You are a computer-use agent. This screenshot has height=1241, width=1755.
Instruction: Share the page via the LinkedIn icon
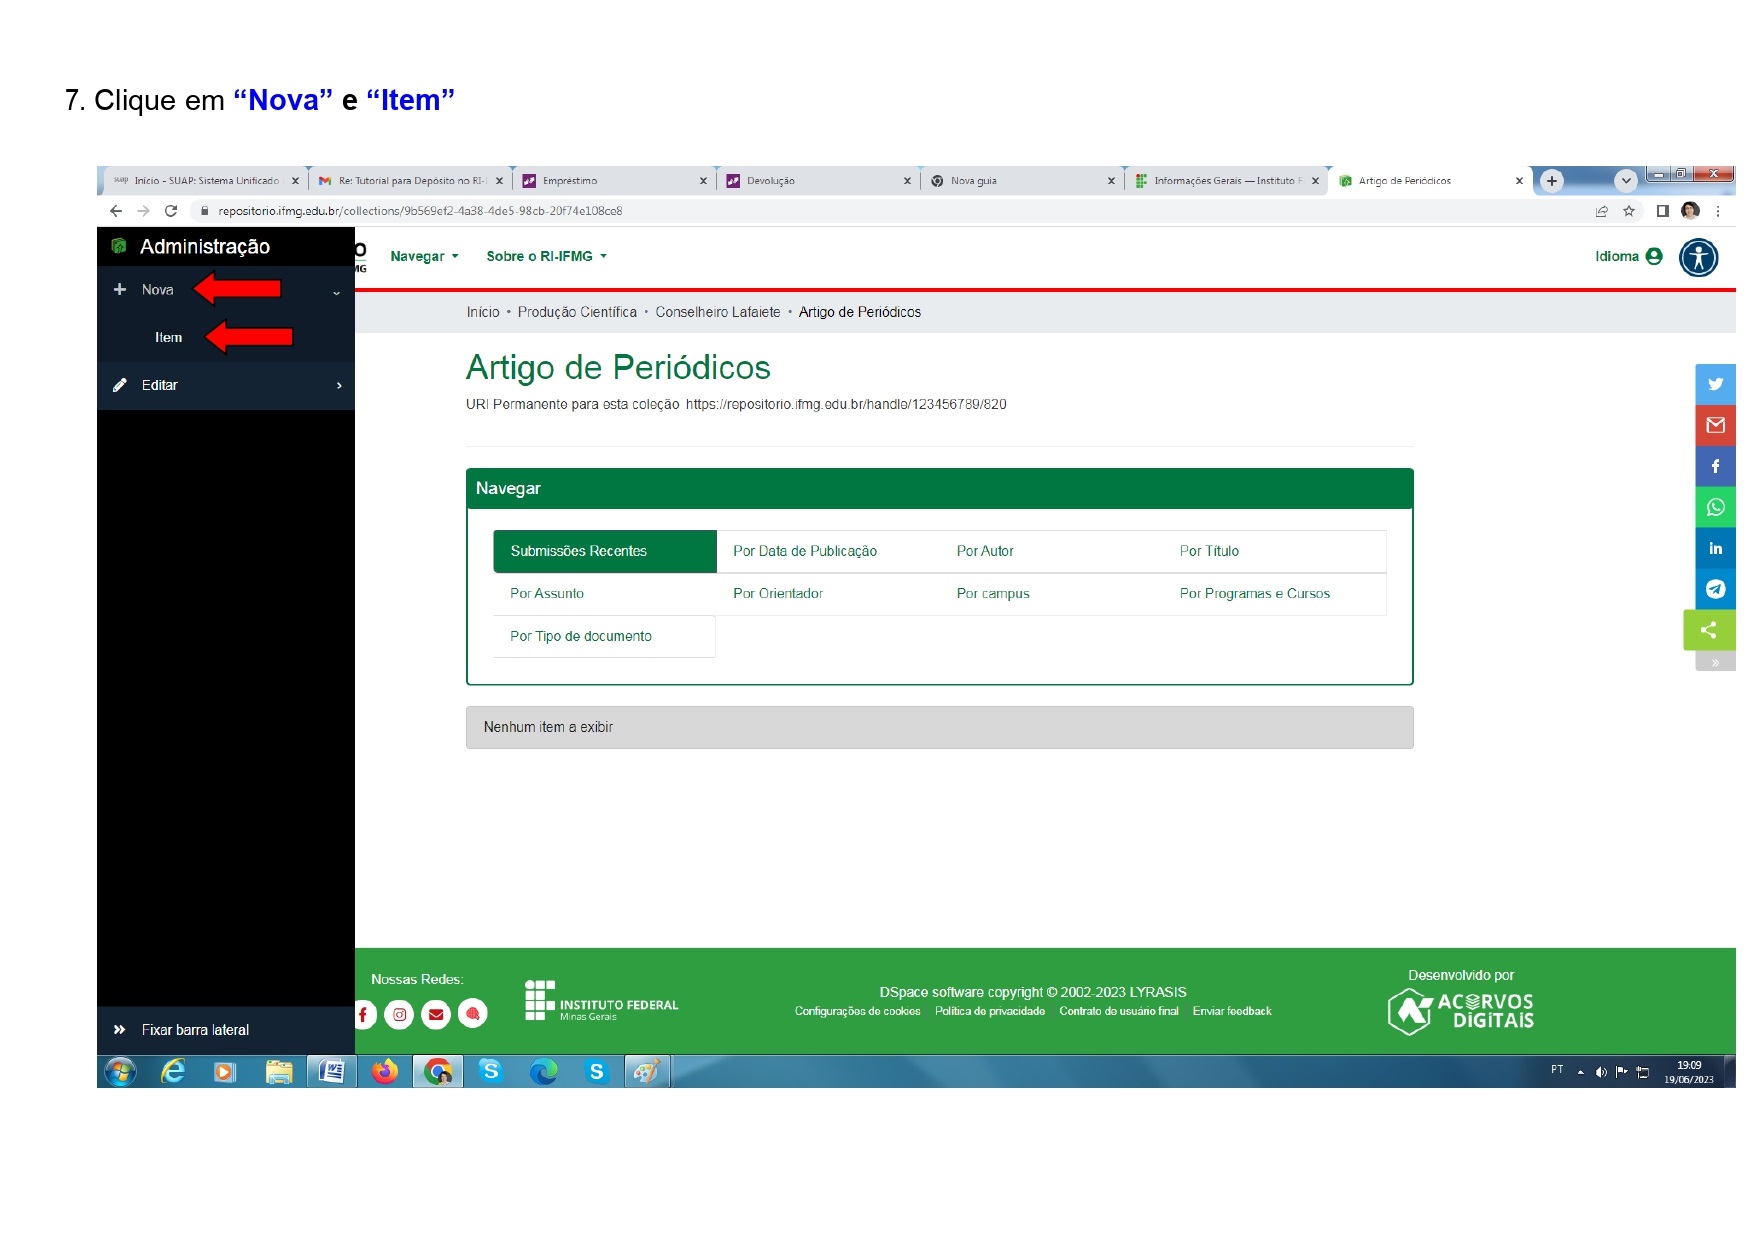pyautogui.click(x=1714, y=548)
